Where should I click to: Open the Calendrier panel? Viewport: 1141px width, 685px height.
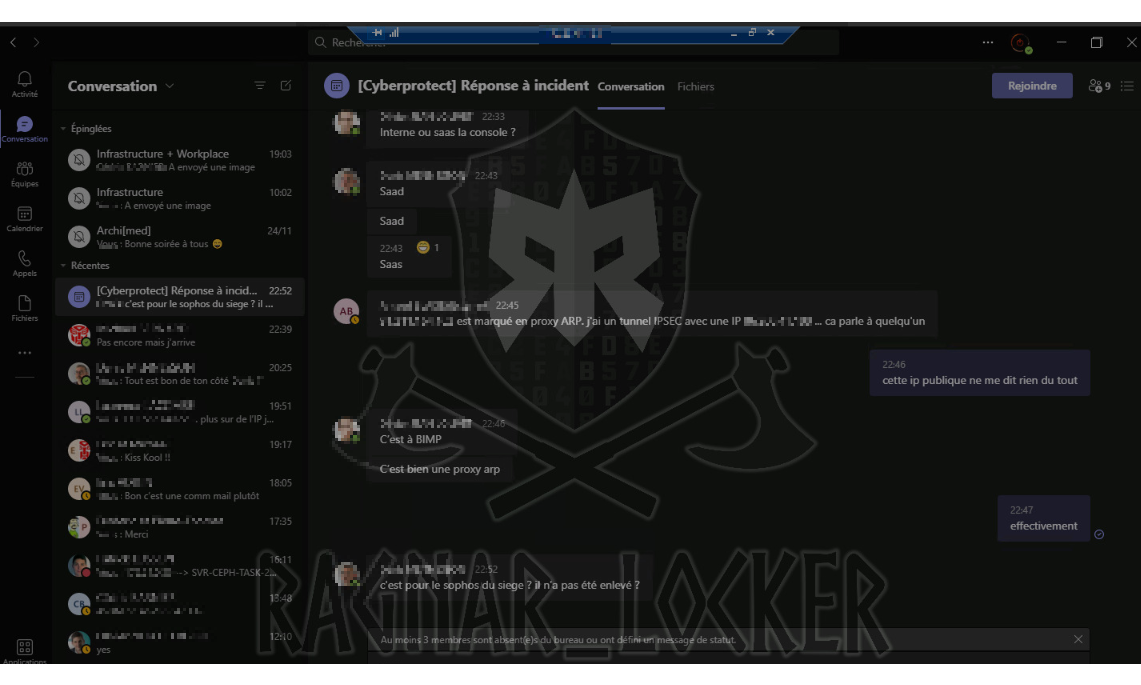click(x=24, y=219)
